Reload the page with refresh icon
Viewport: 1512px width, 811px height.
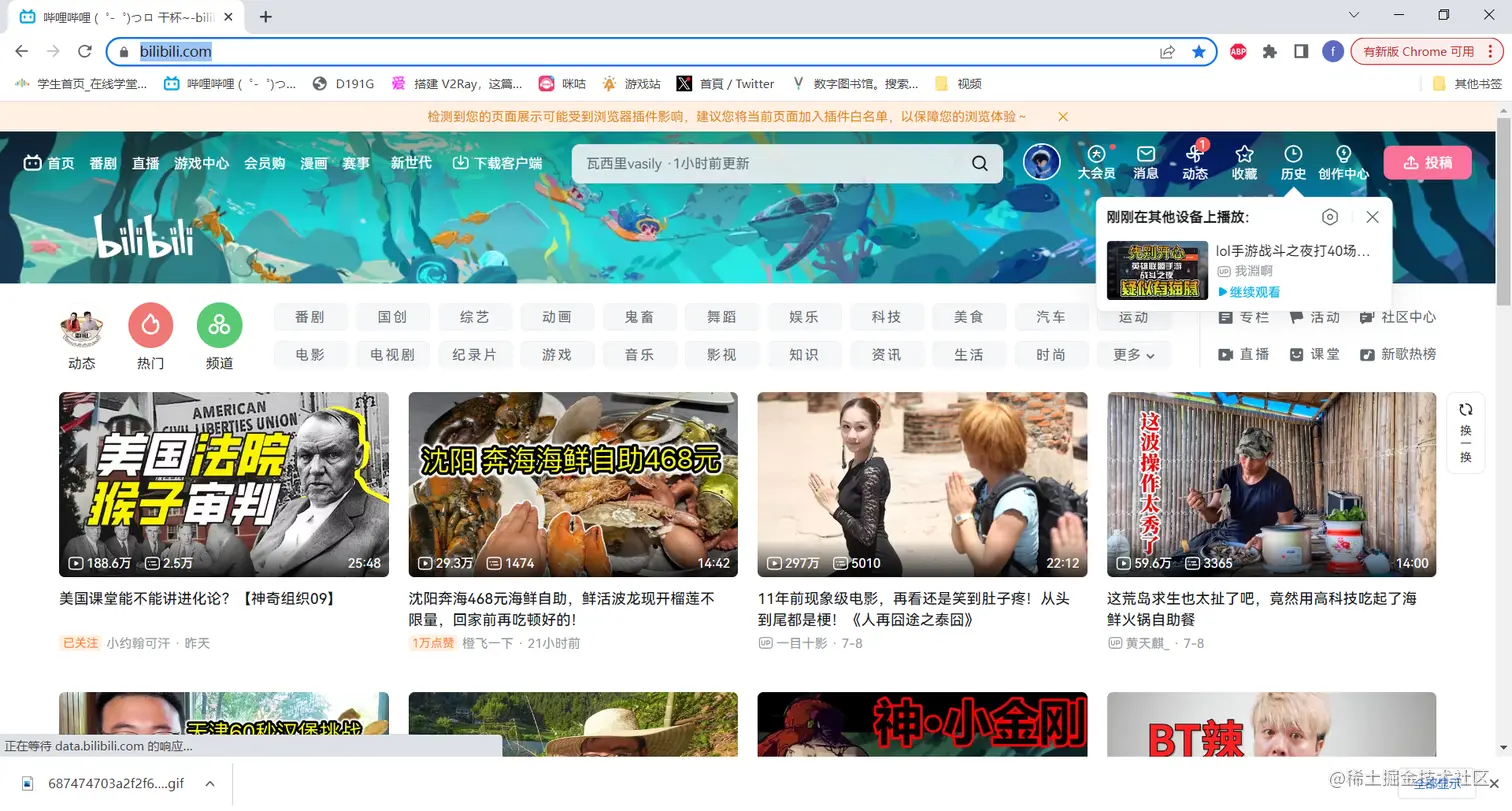pyautogui.click(x=85, y=52)
